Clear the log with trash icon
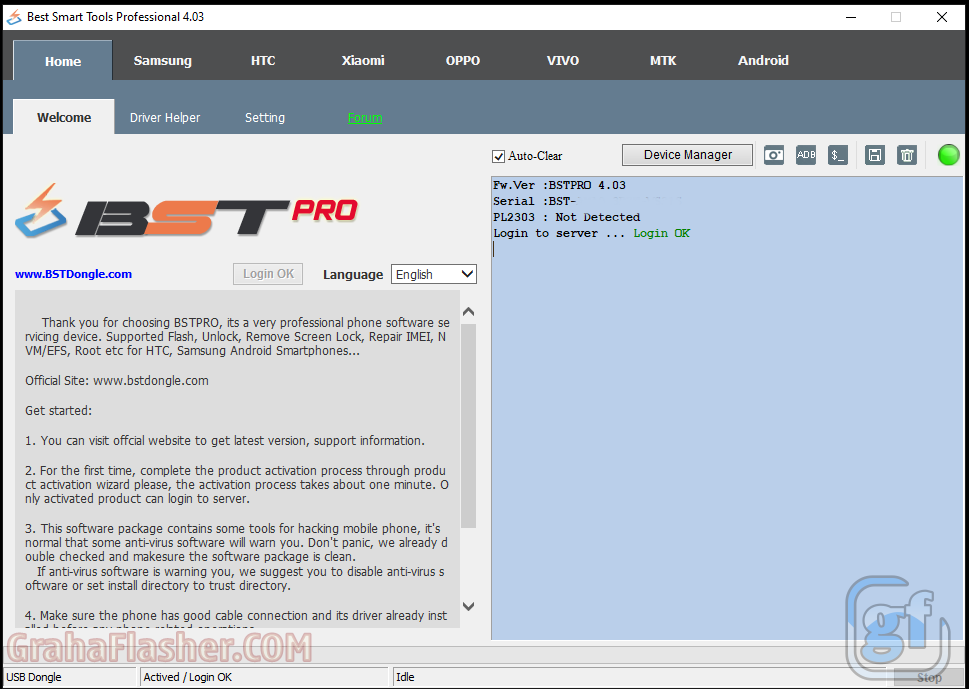The image size is (969, 689). (907, 155)
